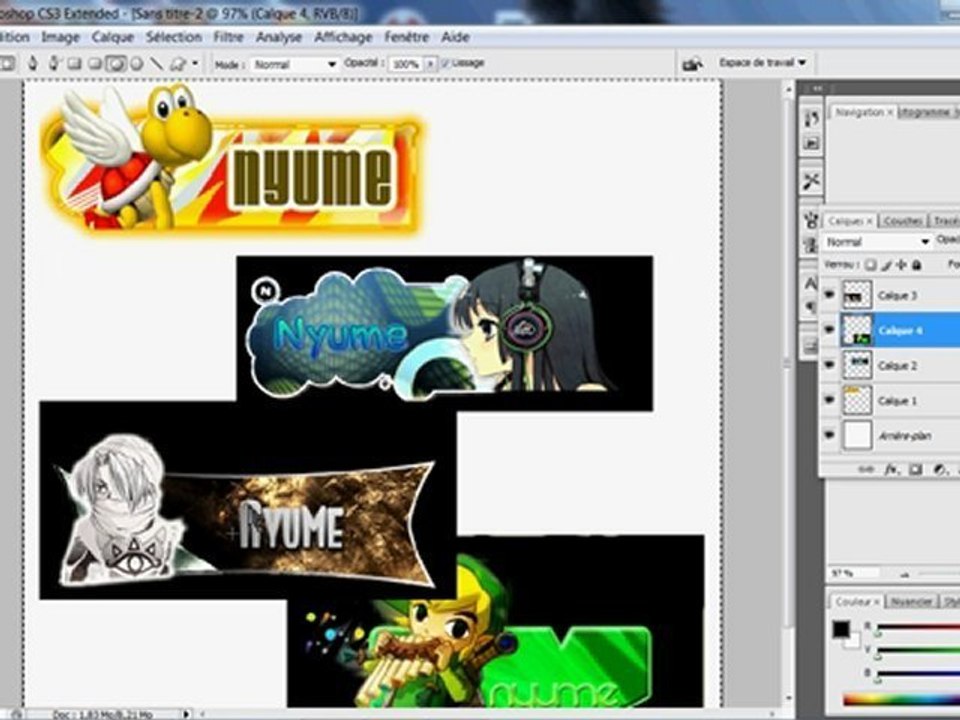Select the Rounded Rectangle shape option
This screenshot has width=960, height=720.
pos(95,63)
